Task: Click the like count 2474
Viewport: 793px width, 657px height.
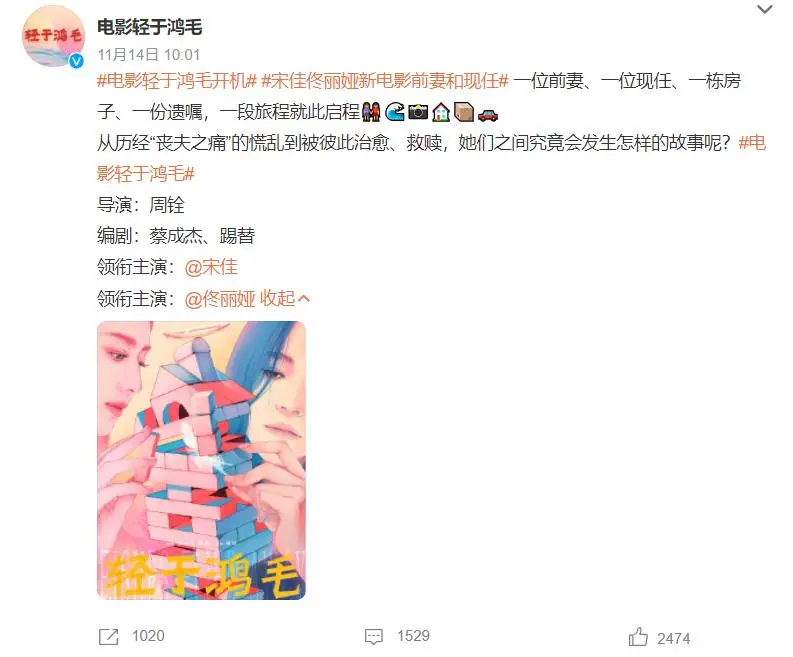Action: pos(674,638)
